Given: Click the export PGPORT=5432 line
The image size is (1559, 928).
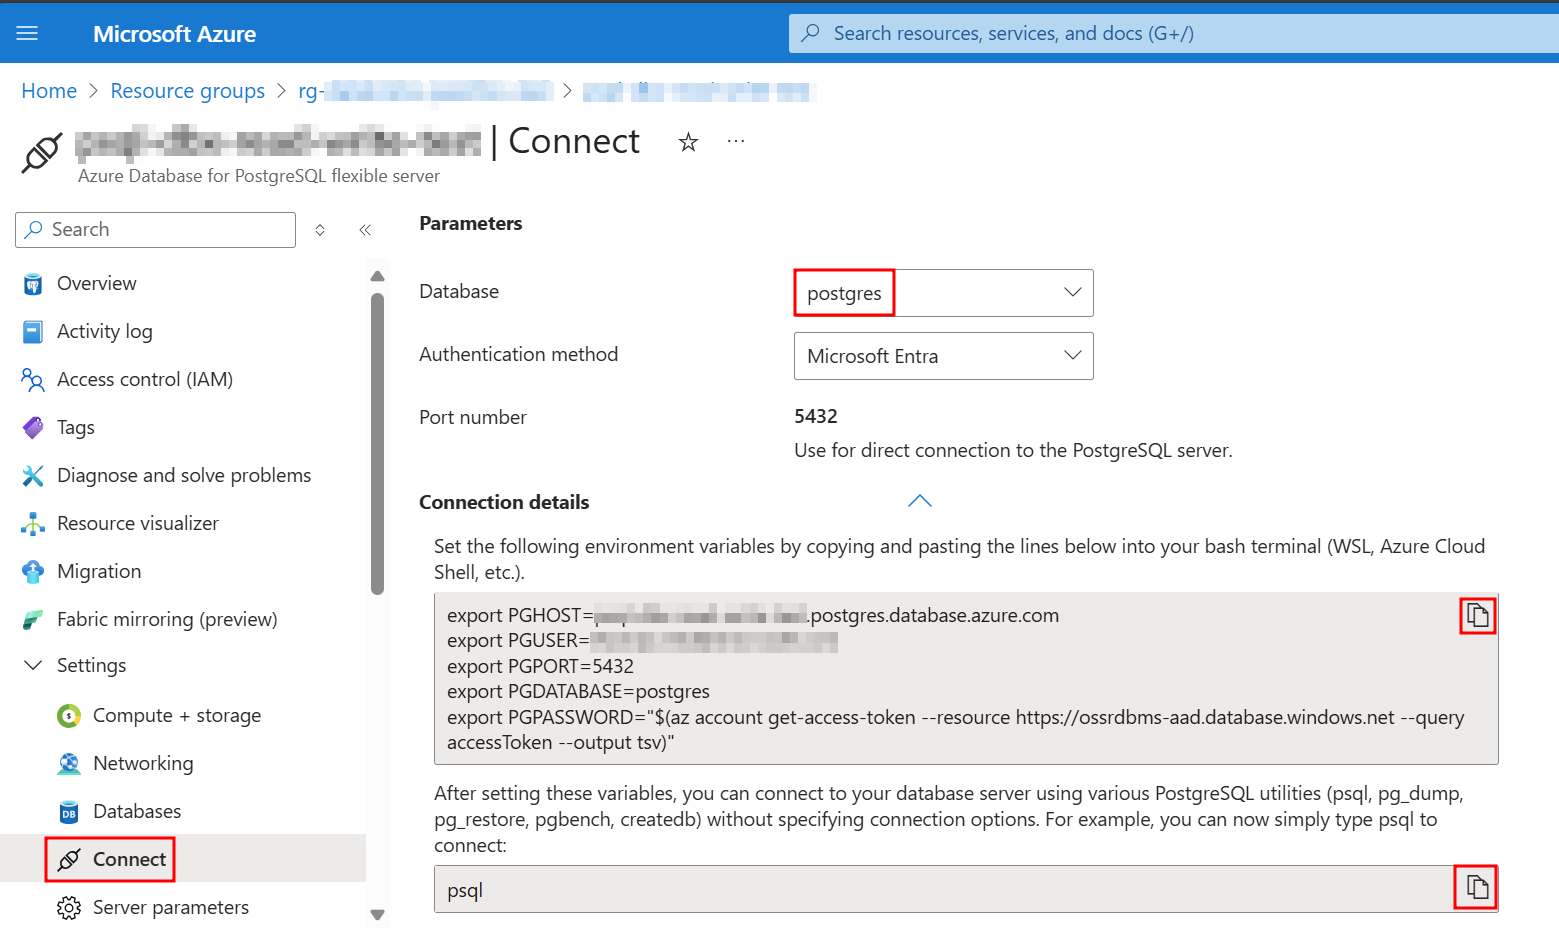Looking at the screenshot, I should (540, 666).
